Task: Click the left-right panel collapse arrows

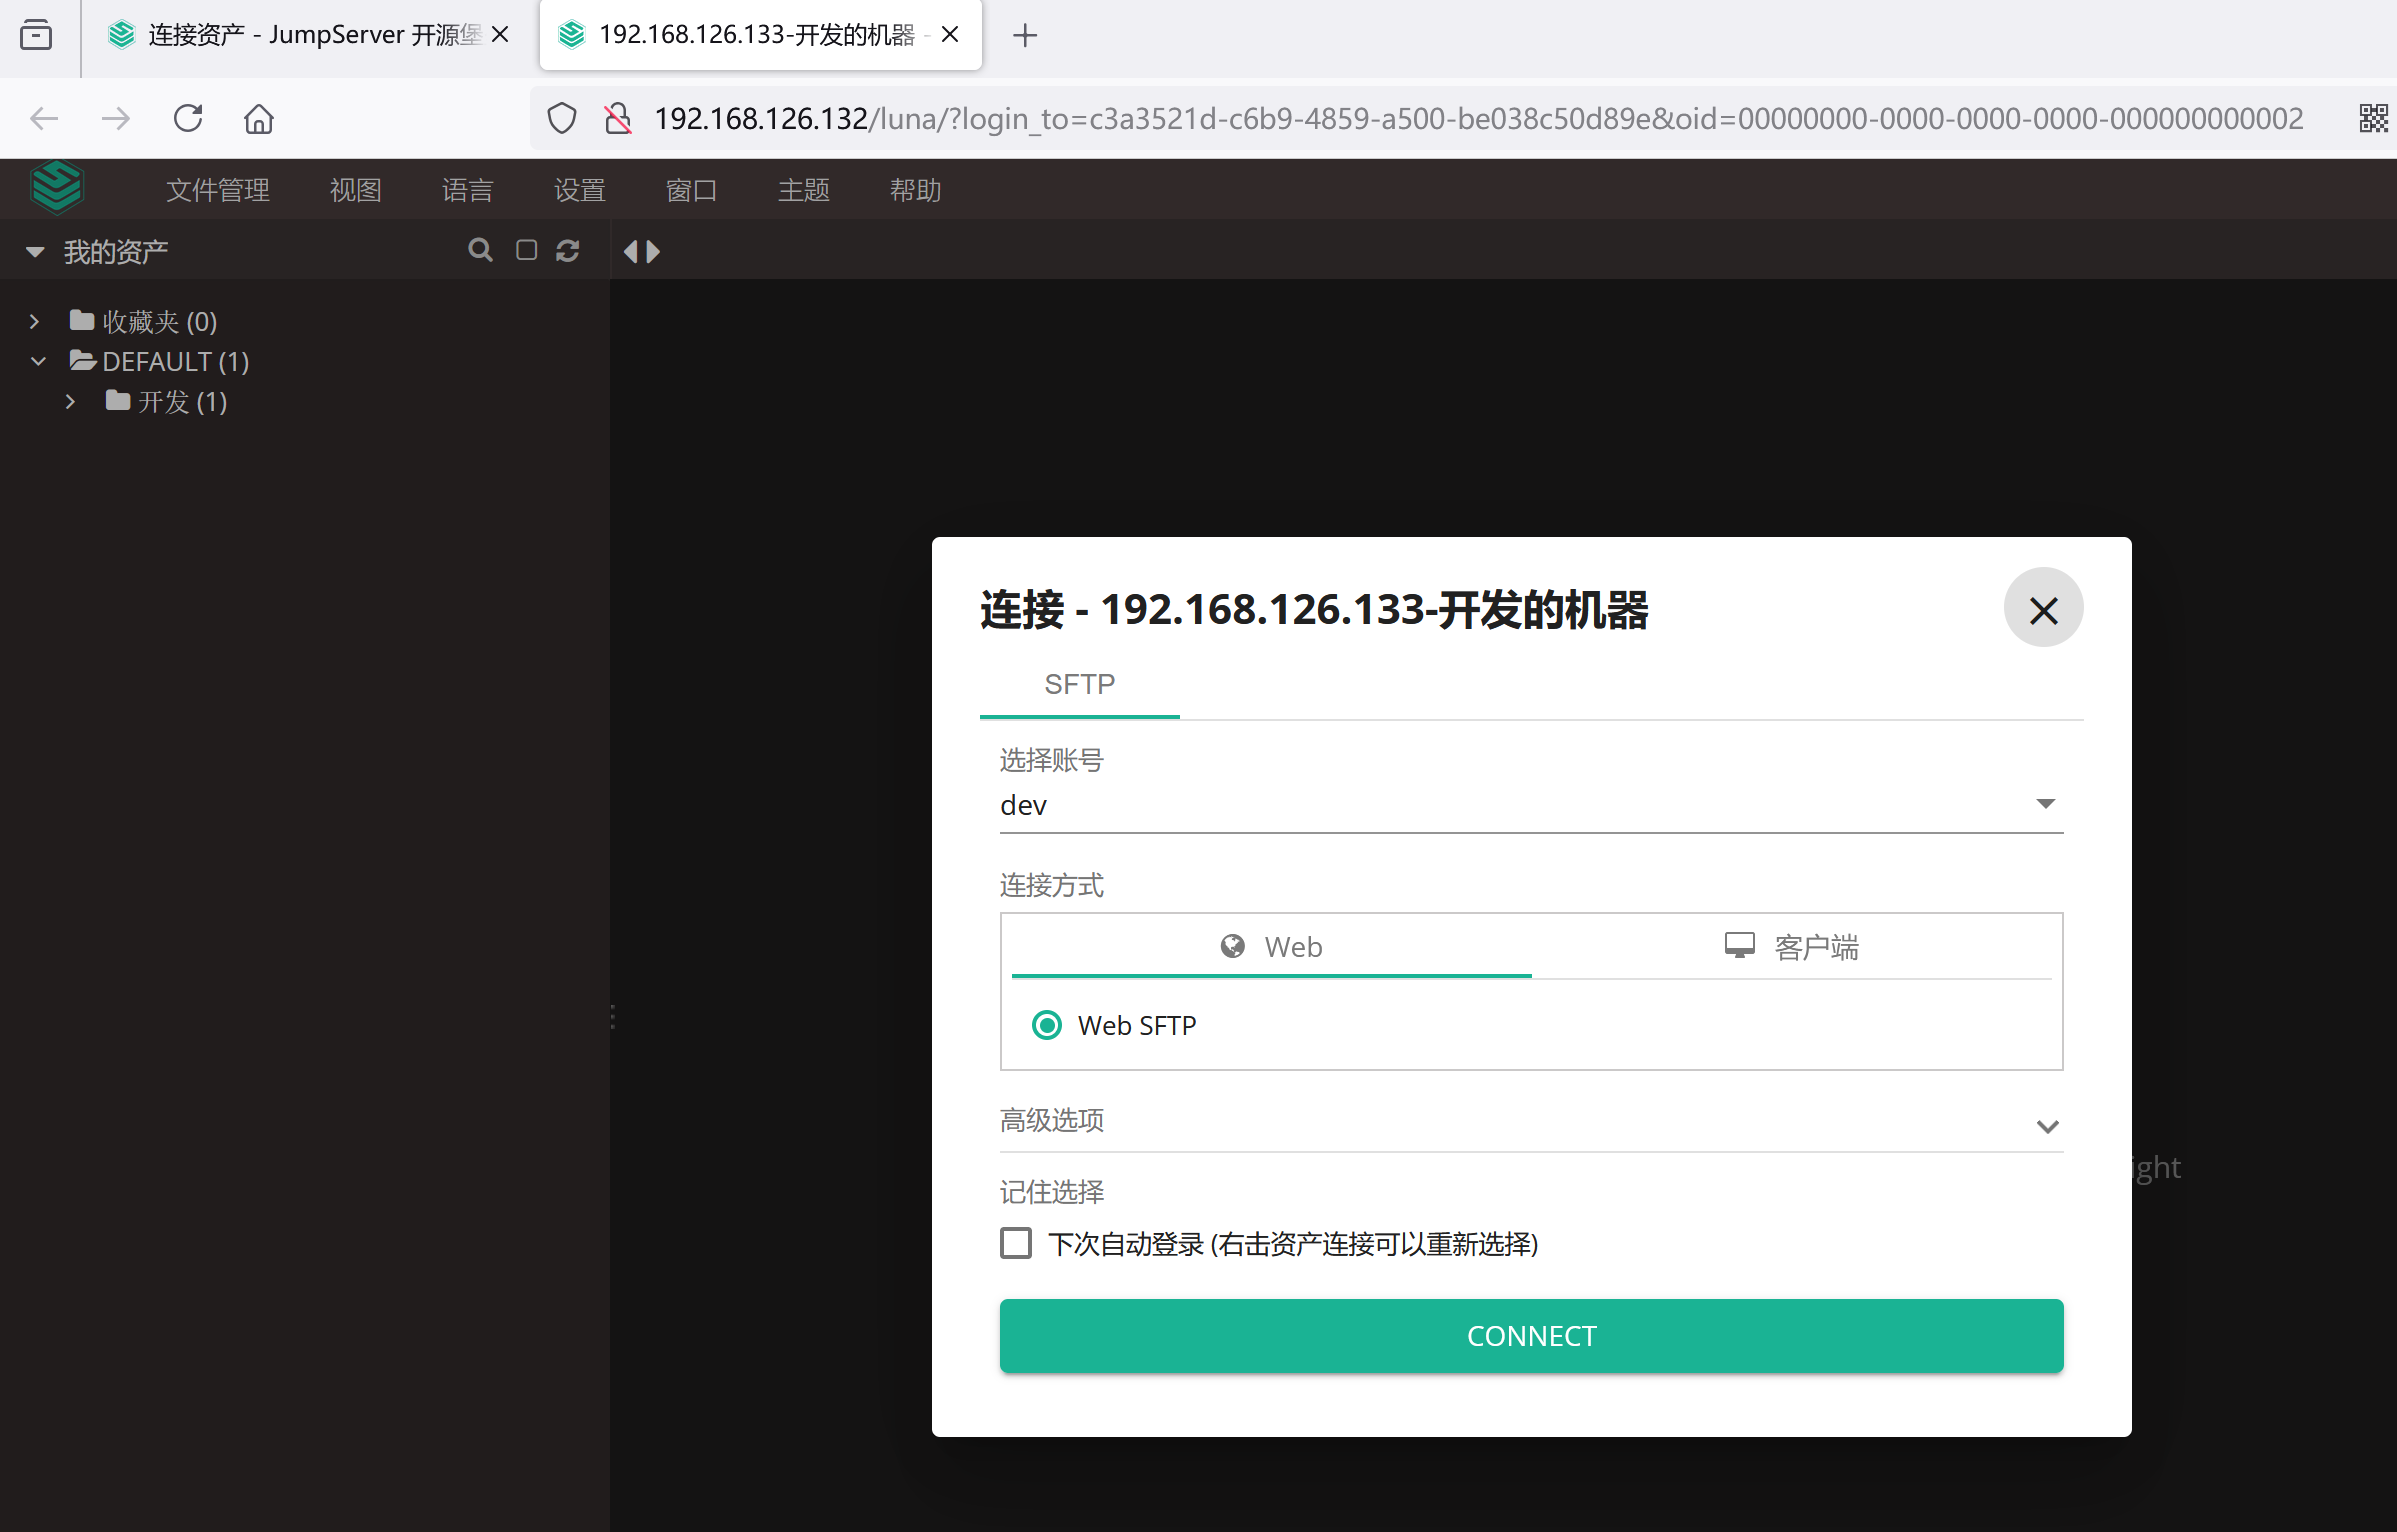Action: [x=641, y=251]
